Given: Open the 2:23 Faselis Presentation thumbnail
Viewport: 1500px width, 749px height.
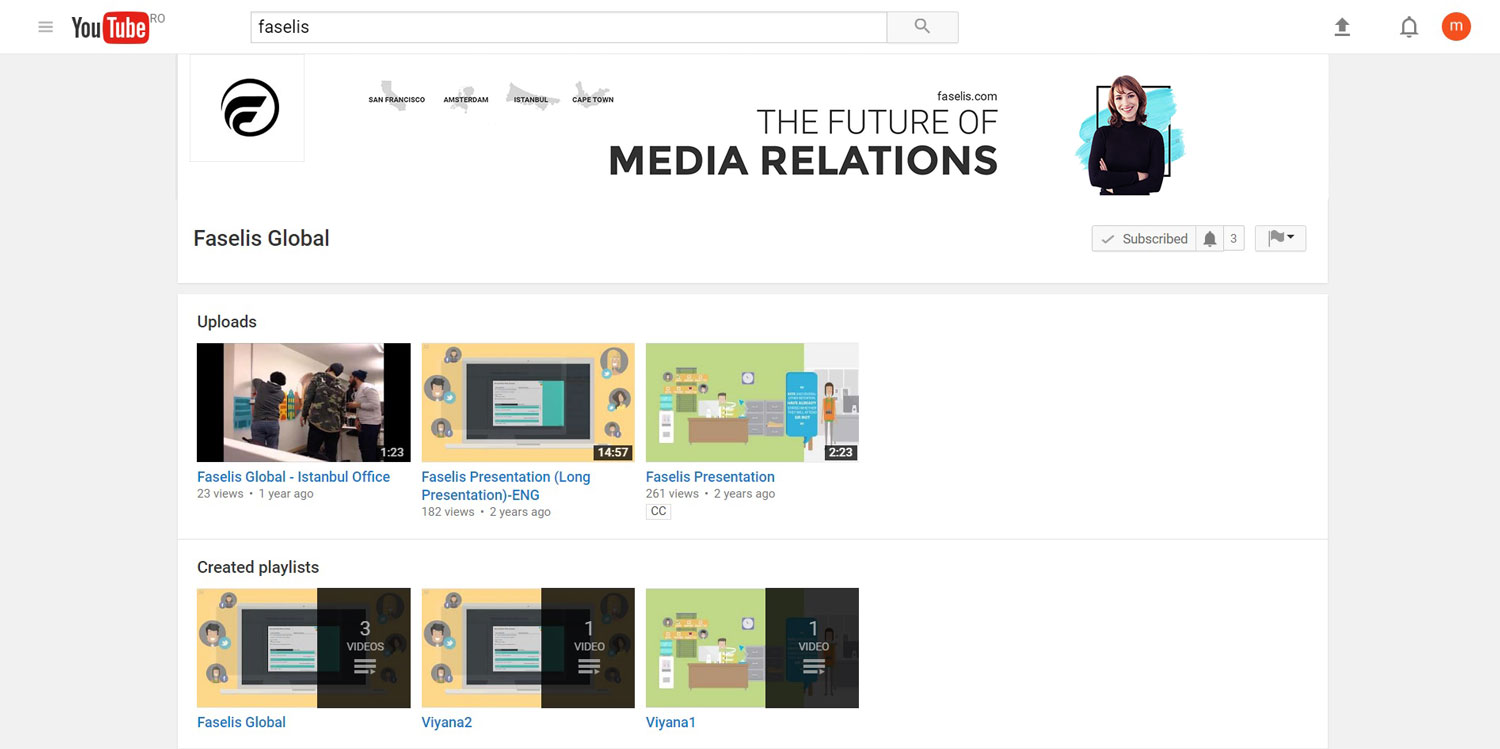Looking at the screenshot, I should [x=752, y=402].
